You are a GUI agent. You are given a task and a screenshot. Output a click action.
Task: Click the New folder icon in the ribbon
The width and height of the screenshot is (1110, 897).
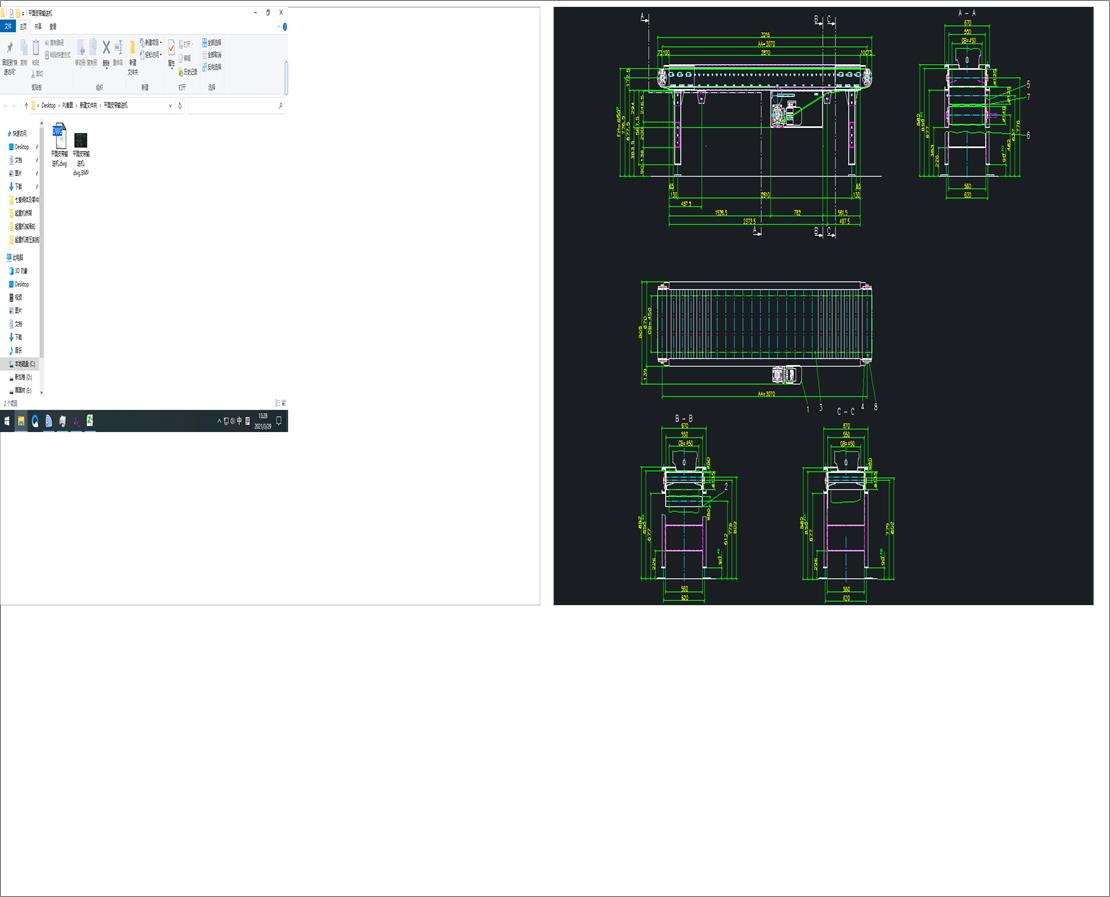132,48
